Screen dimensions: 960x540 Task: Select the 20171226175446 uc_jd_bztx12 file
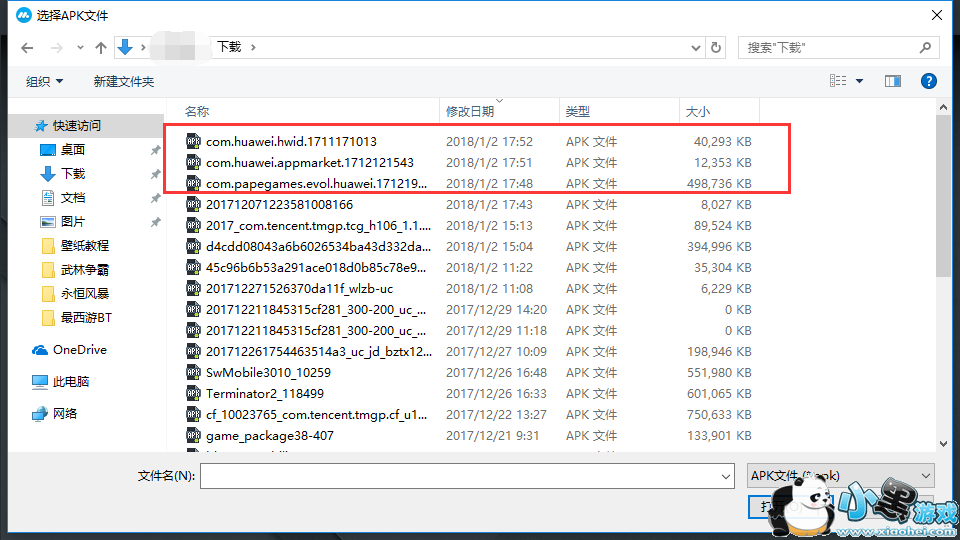(318, 351)
